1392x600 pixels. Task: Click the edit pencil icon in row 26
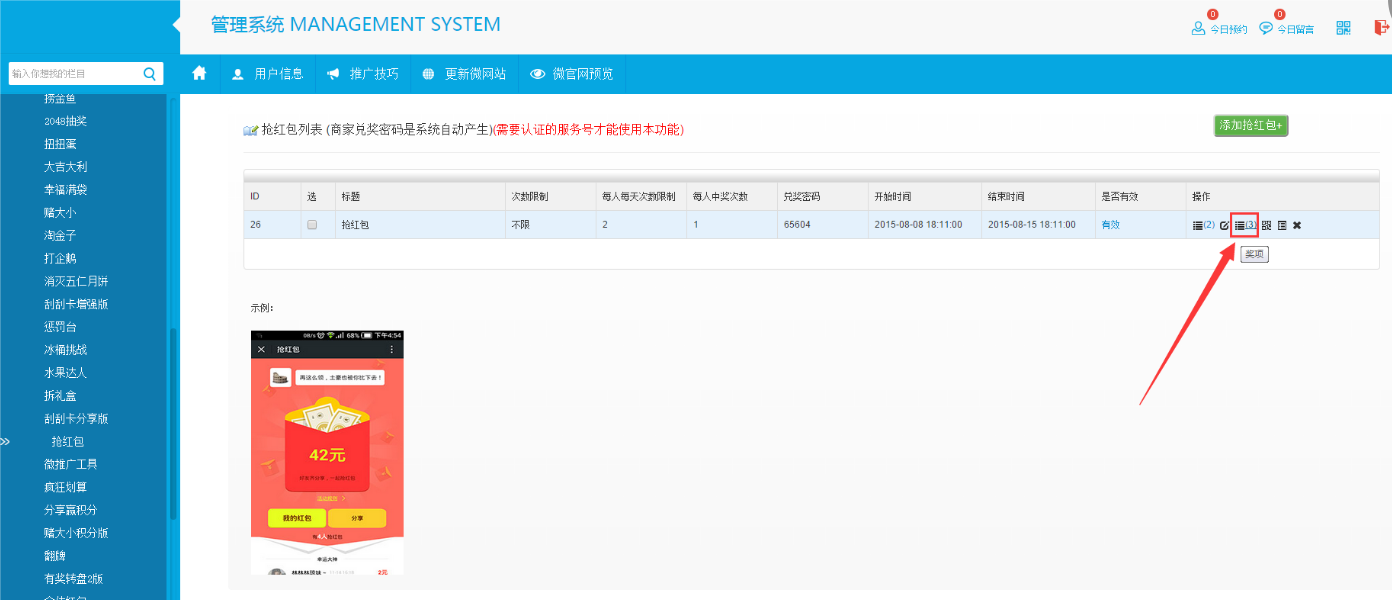click(1224, 225)
